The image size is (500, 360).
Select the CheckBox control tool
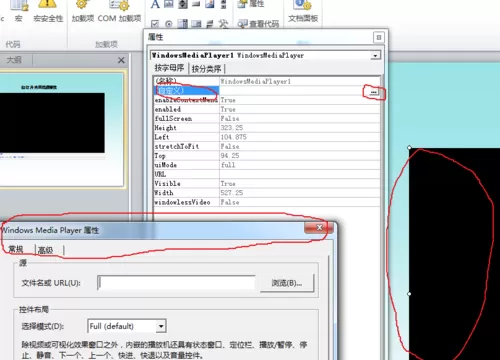[x=155, y=24]
